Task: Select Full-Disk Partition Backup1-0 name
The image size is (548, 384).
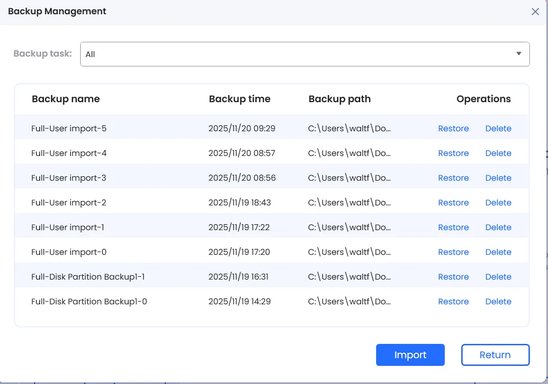Action: [x=89, y=302]
